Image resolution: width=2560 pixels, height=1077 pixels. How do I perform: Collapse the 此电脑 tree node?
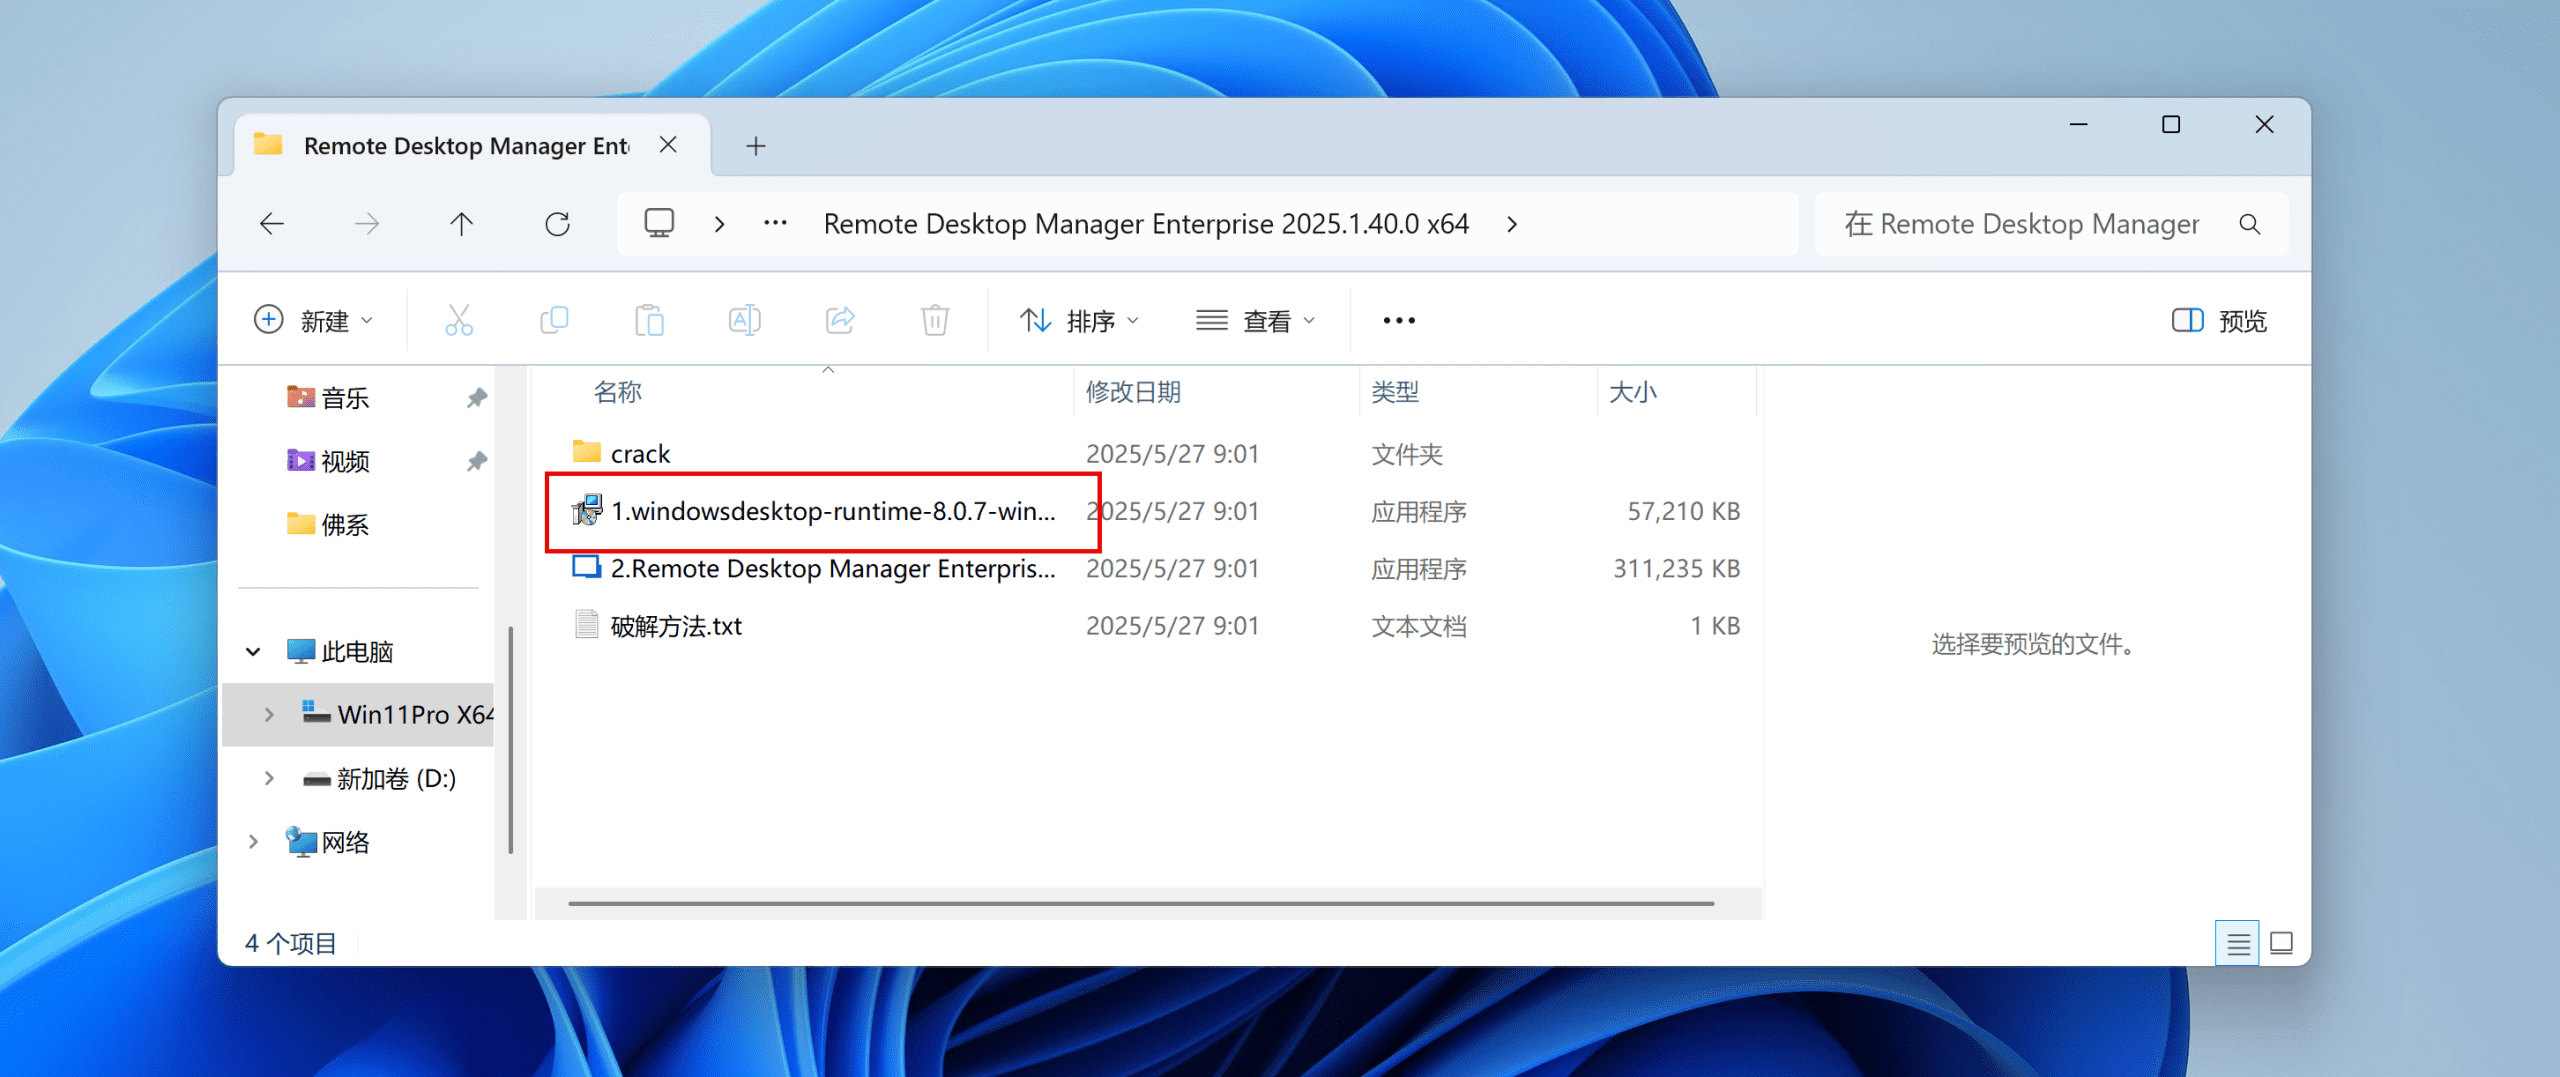click(x=253, y=652)
